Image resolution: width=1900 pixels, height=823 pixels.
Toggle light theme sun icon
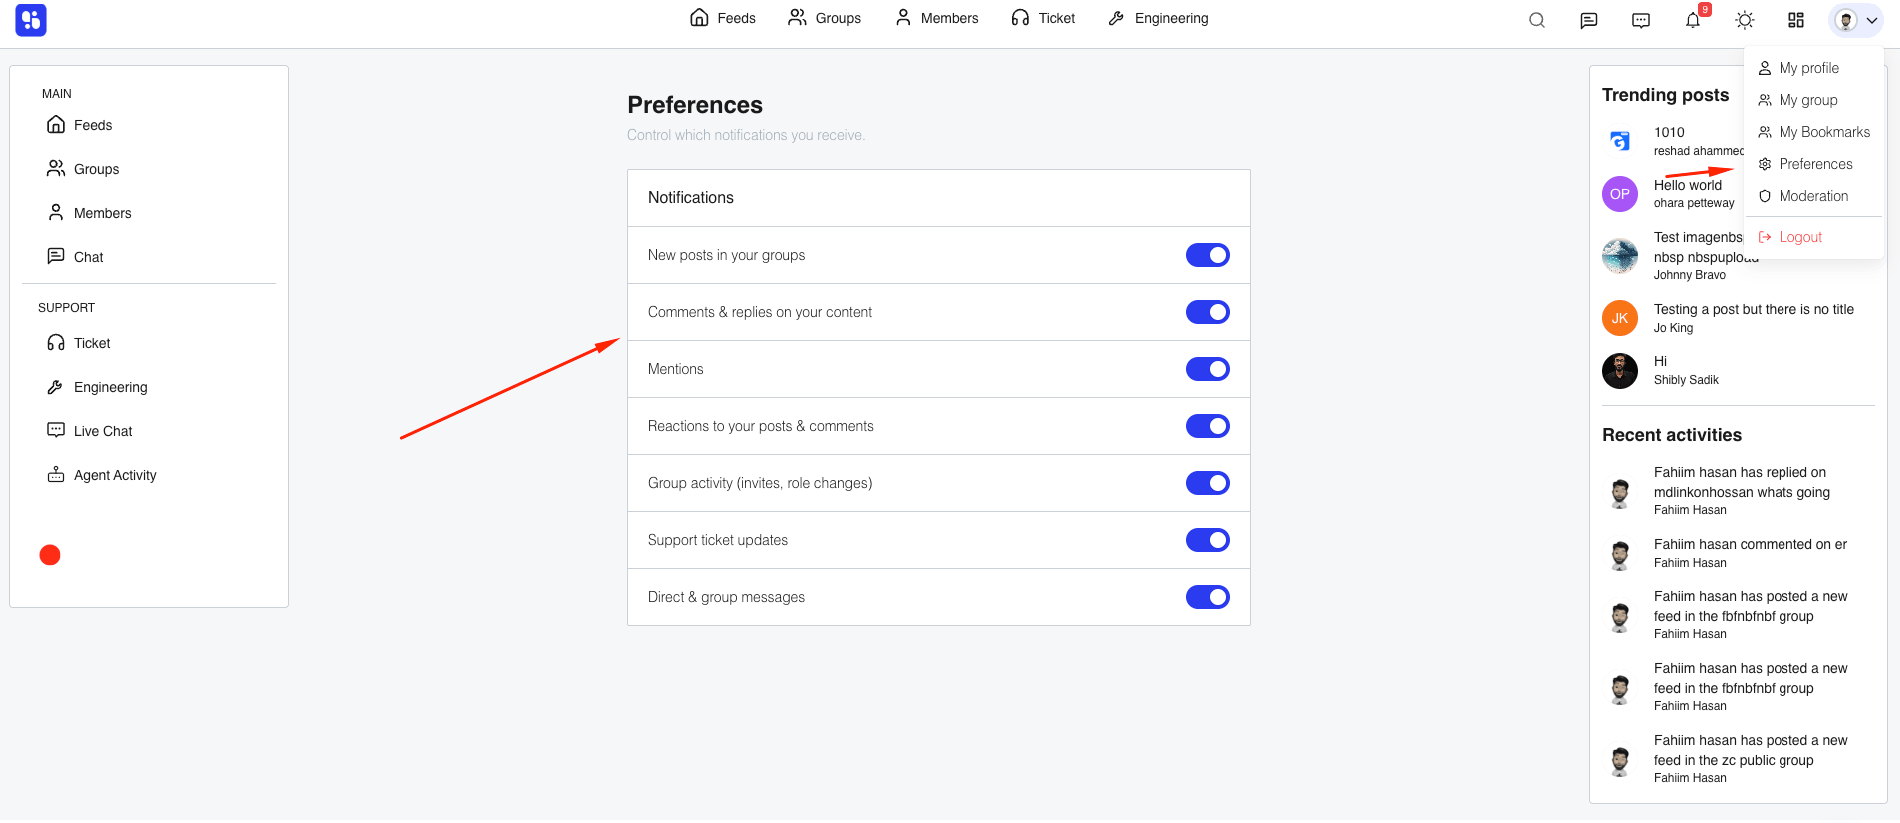pyautogui.click(x=1745, y=20)
